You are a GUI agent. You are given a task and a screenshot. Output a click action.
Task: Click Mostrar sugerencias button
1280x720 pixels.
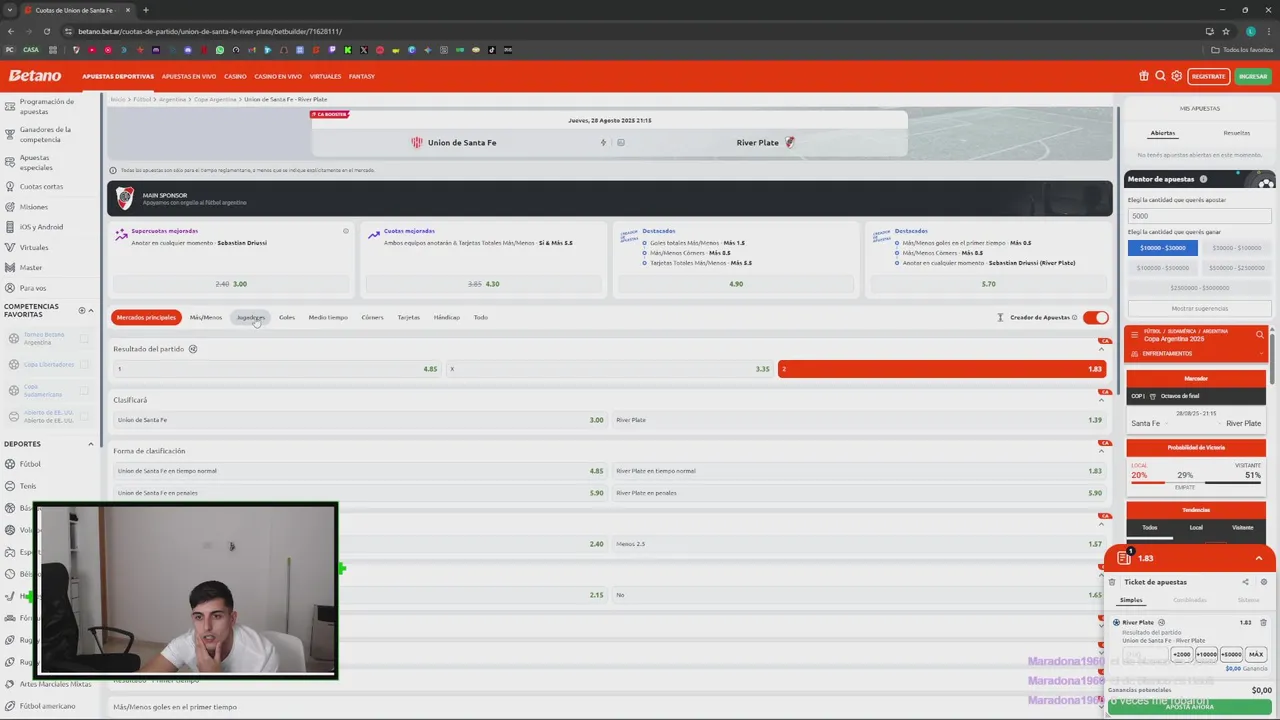[x=1200, y=308]
